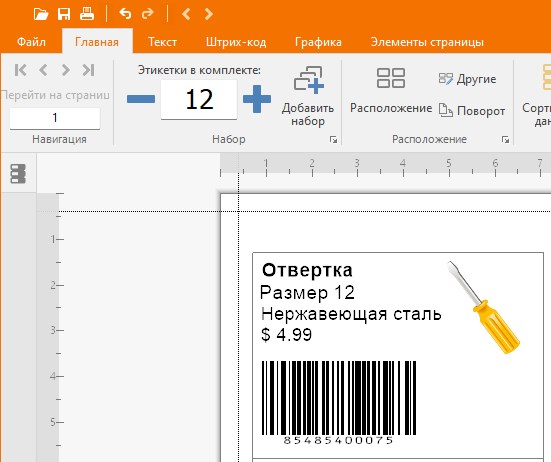Go to the previous page in Навигация
Image resolution: width=551 pixels, height=462 pixels.
[43, 70]
